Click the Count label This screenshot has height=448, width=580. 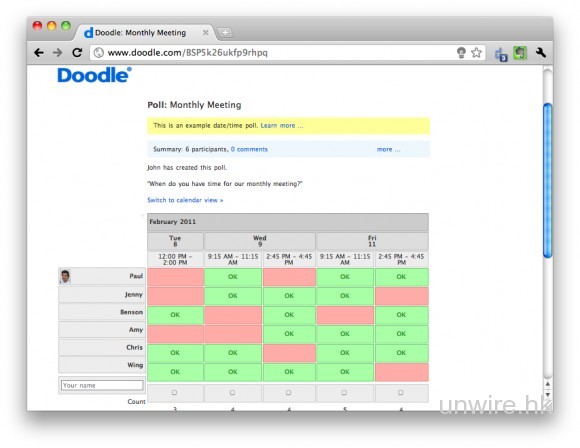click(x=136, y=401)
